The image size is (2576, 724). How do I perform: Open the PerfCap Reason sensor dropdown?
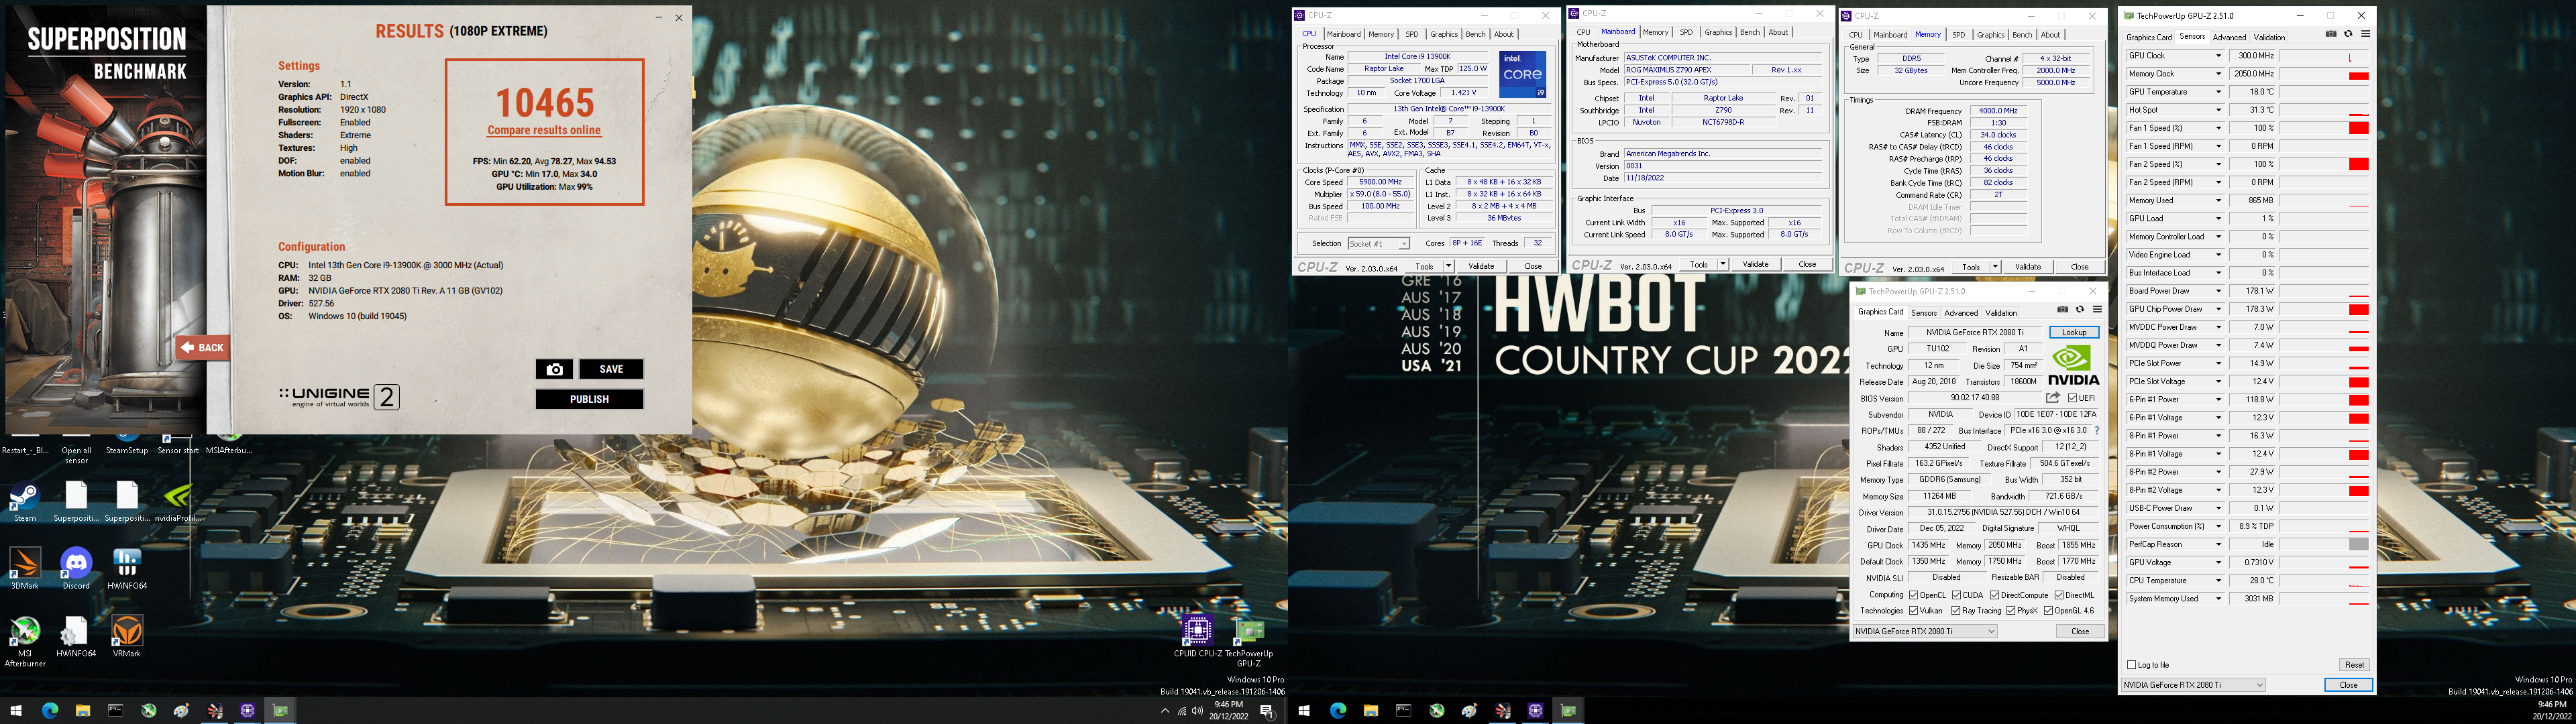[x=2218, y=544]
